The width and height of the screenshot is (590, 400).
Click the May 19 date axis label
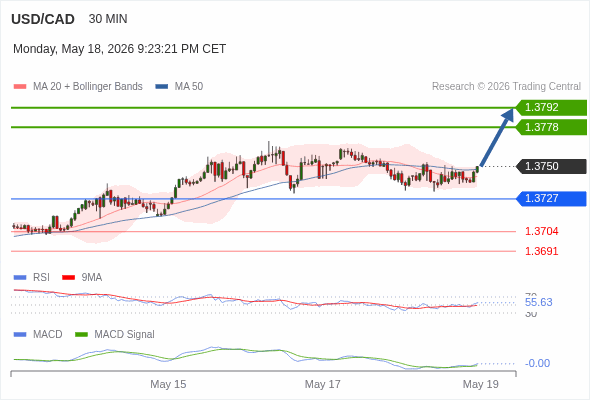(481, 384)
